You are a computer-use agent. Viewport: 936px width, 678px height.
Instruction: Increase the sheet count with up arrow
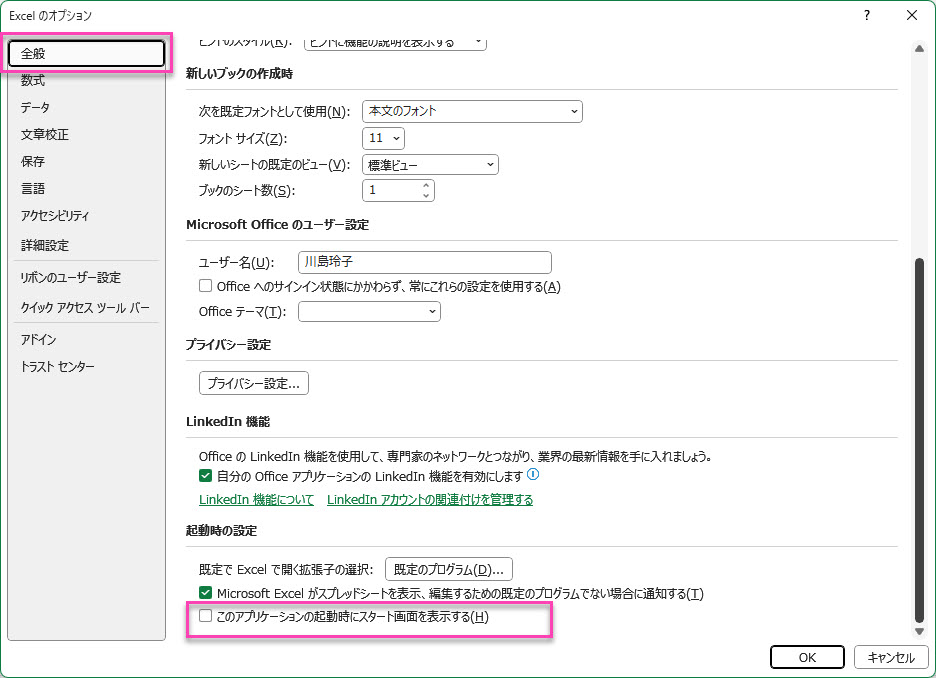(427, 185)
